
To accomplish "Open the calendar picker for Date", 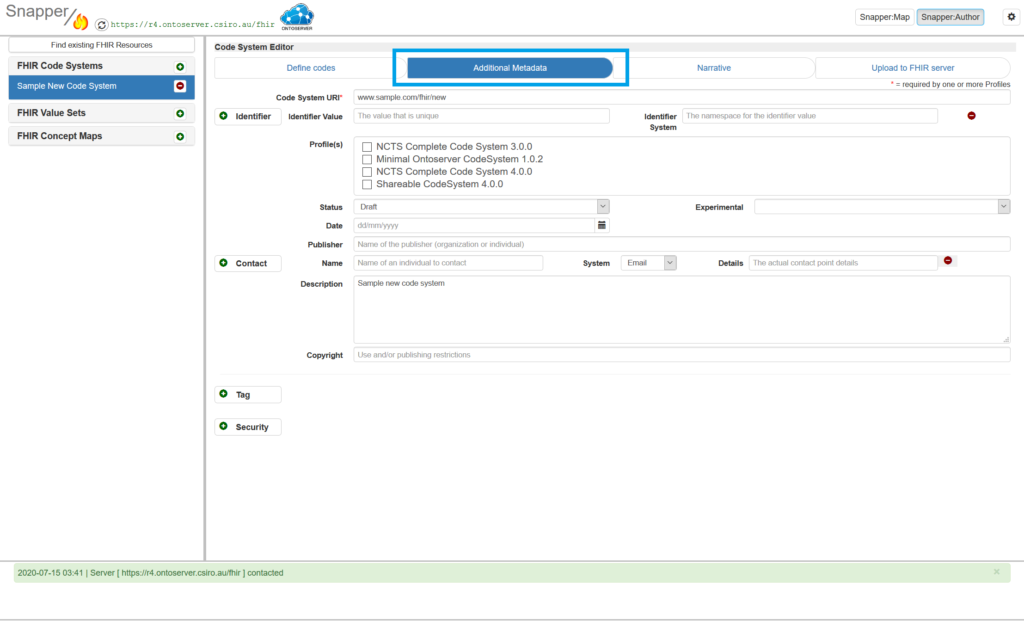I will [x=602, y=225].
